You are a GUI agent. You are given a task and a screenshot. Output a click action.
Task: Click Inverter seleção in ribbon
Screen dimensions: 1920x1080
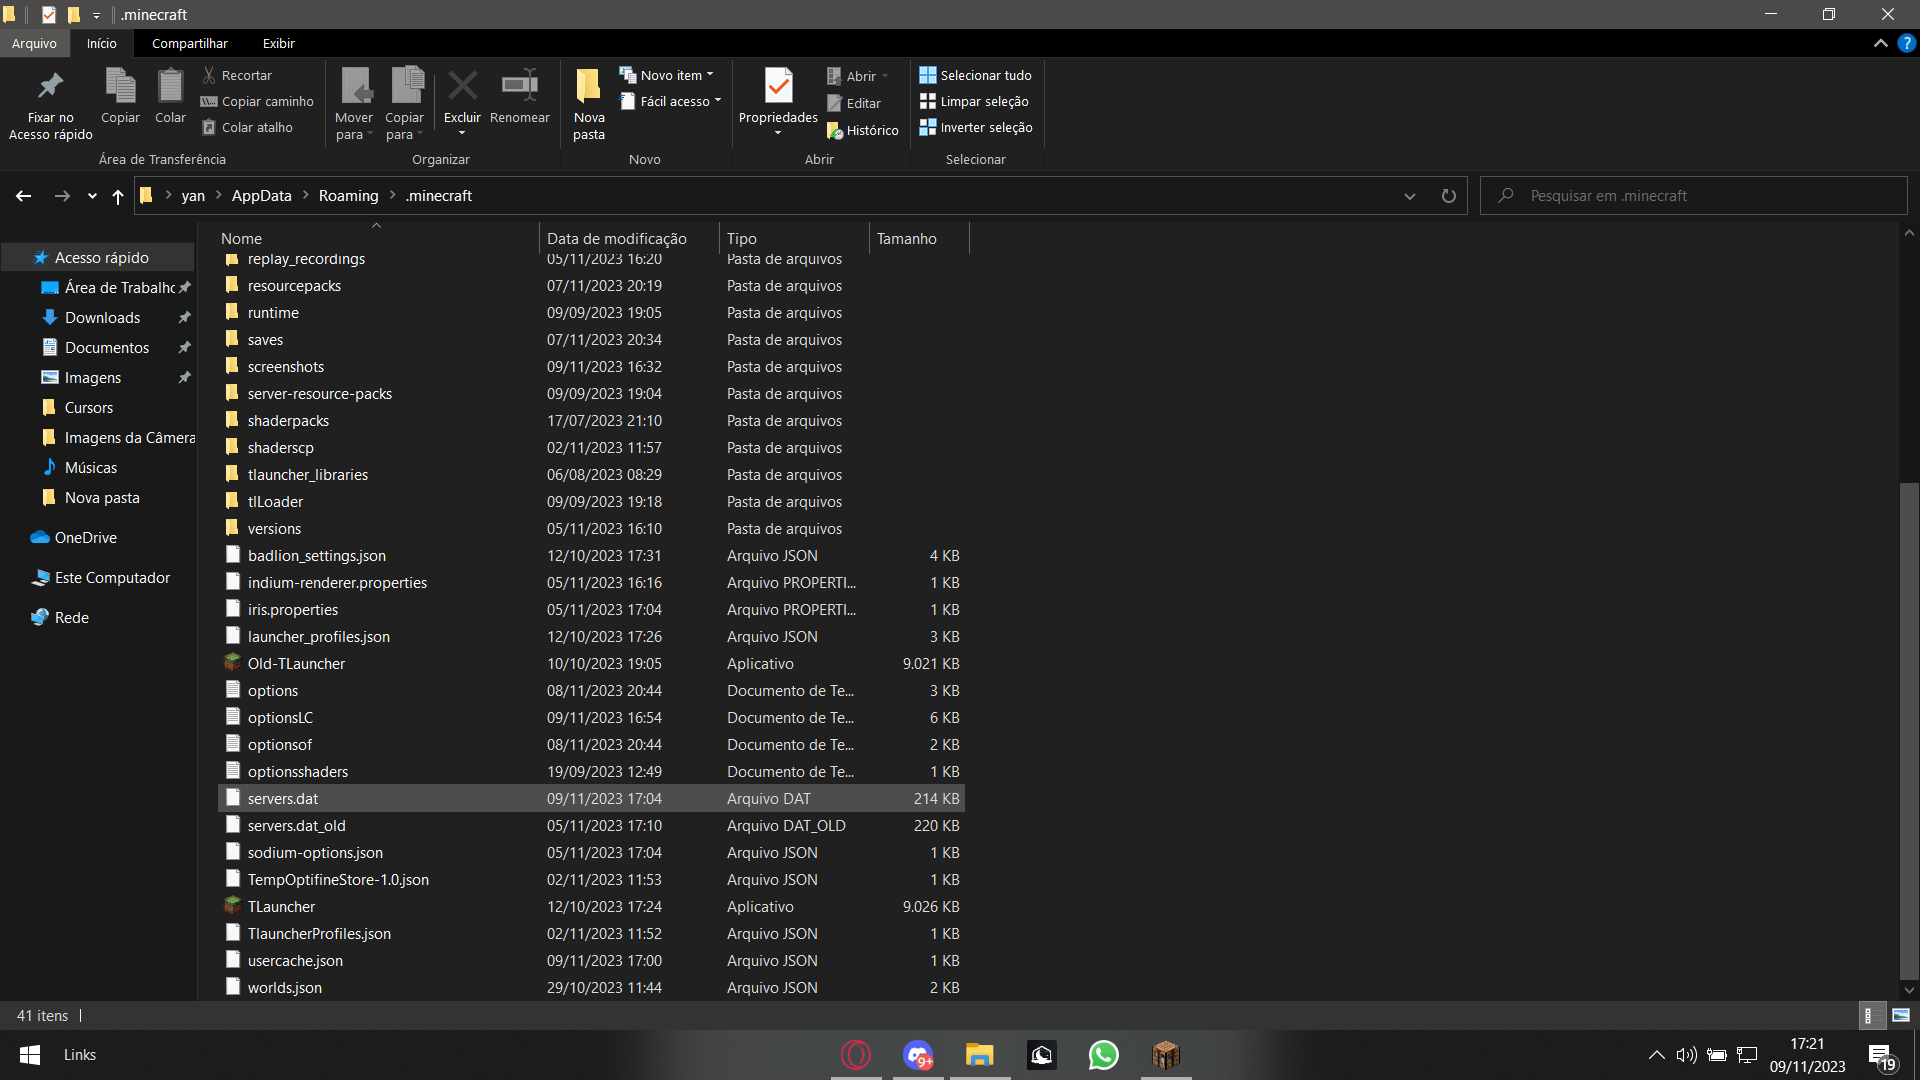point(976,127)
